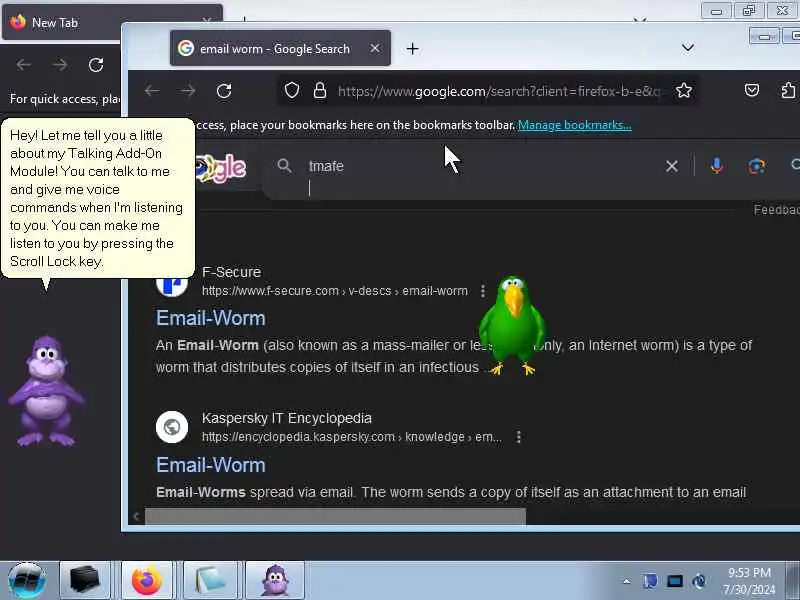Switch to the email worm Google Search tab

pyautogui.click(x=280, y=48)
